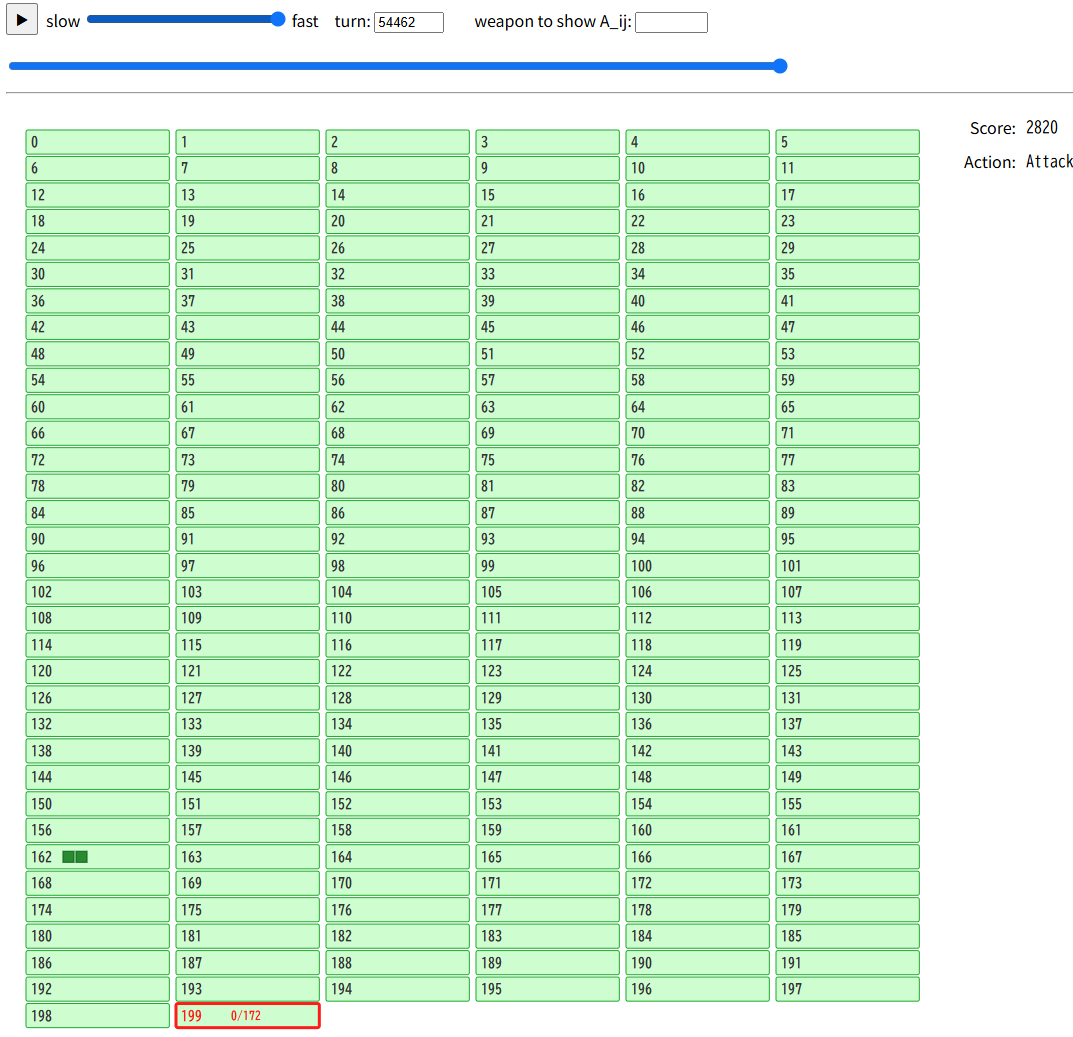Select cell 8

click(x=398, y=168)
